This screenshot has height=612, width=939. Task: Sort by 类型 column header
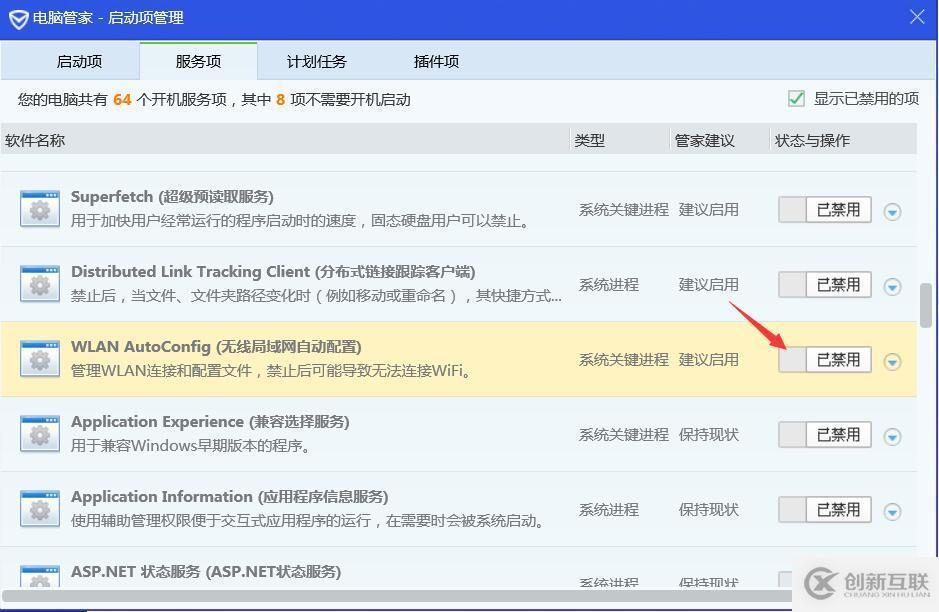pos(619,140)
